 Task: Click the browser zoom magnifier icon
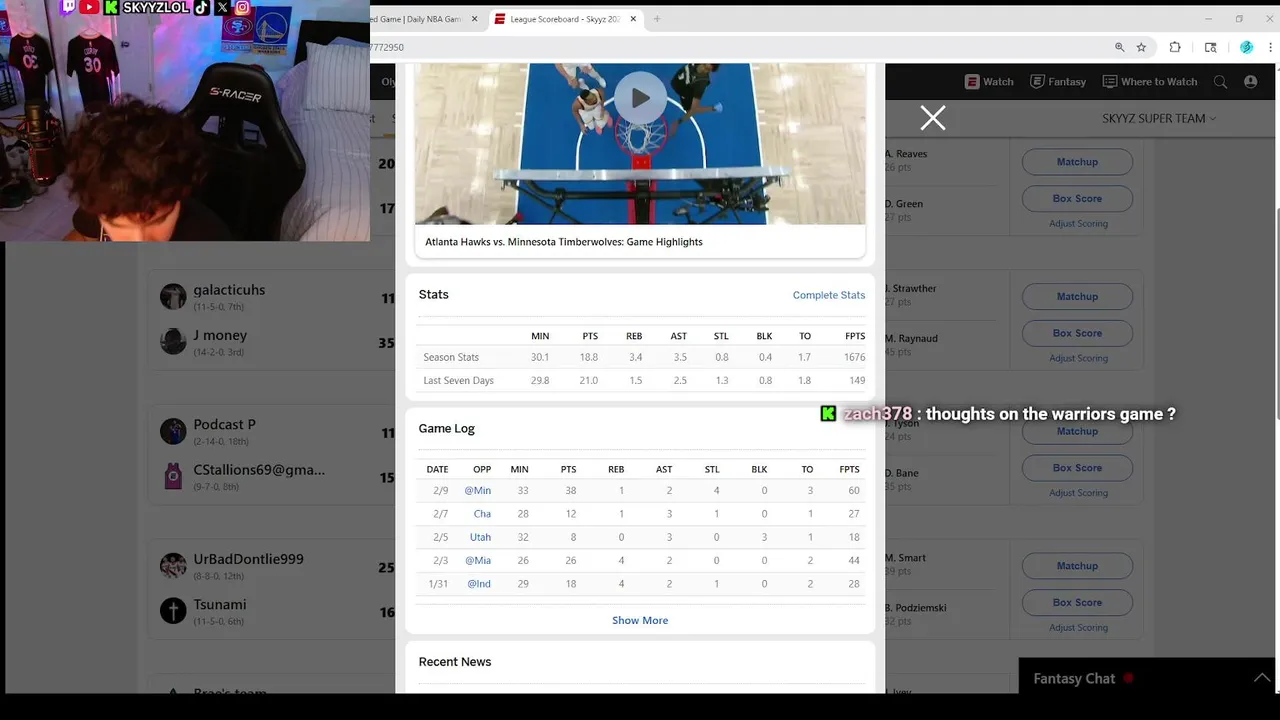[1120, 47]
